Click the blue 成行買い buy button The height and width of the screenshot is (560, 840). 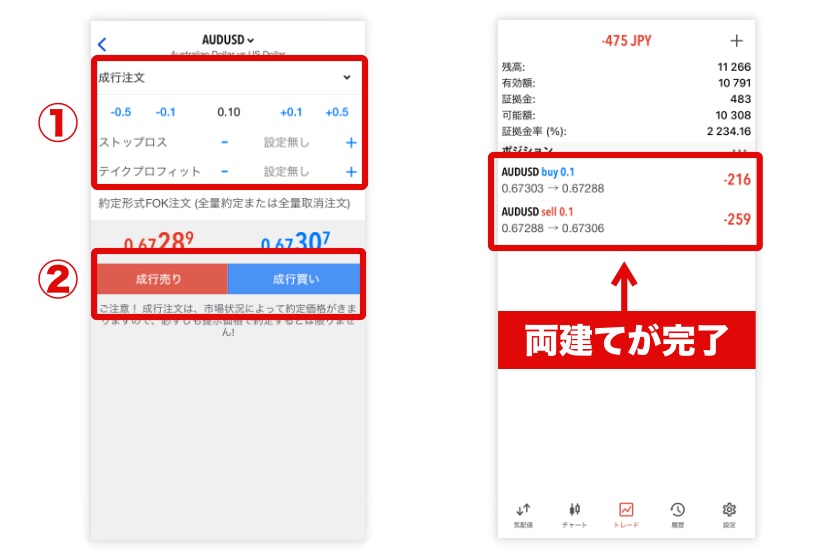pyautogui.click(x=294, y=279)
